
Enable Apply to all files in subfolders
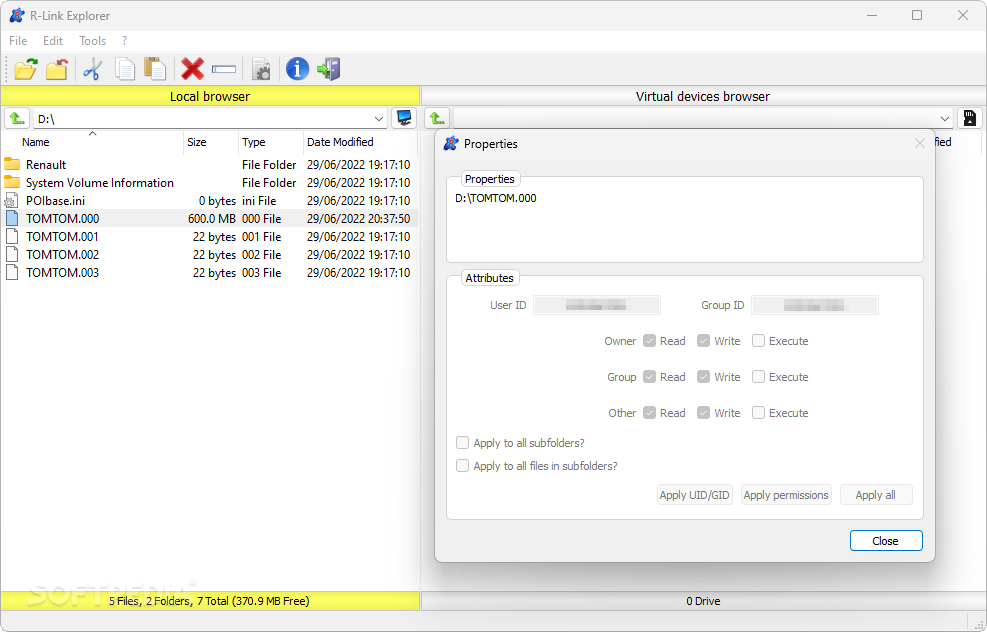462,466
